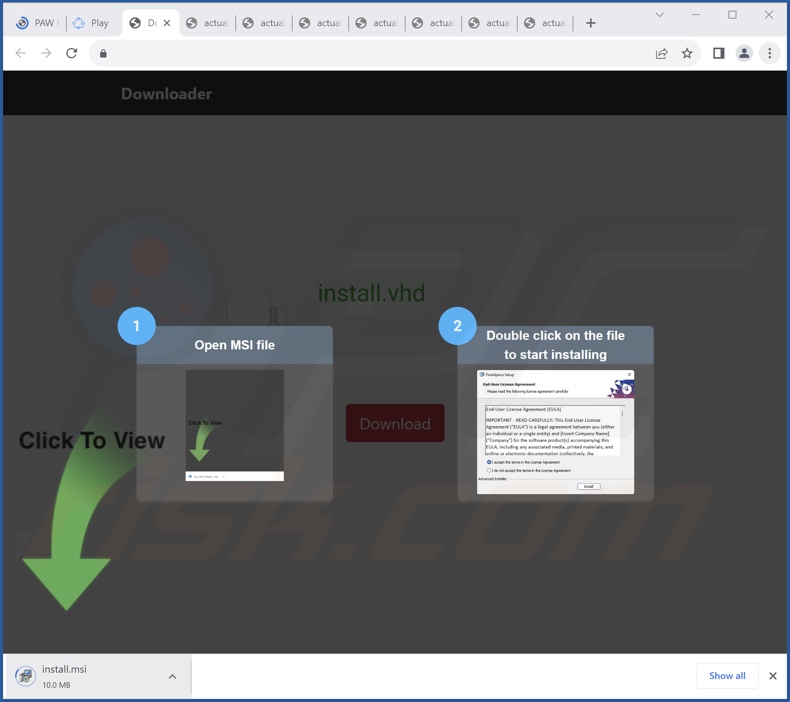790x702 pixels.
Task: Click the browser back arrow
Action: [20, 53]
